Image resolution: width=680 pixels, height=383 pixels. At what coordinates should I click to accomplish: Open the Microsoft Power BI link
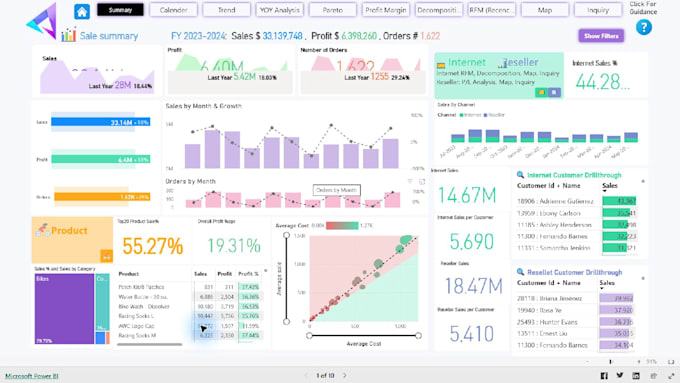coord(32,376)
